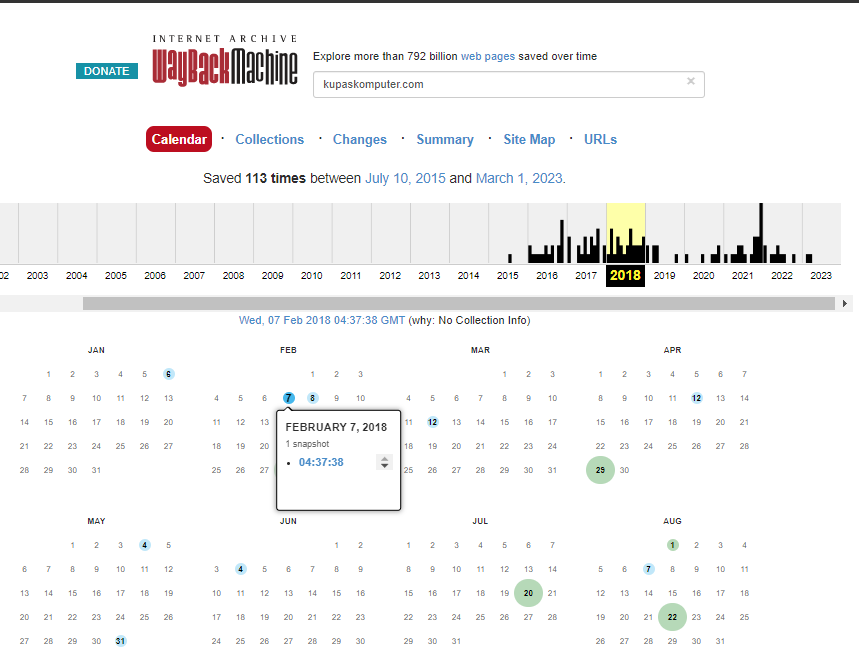Switch to the Collections tab
Screen dimensions: 859x650
click(270, 139)
